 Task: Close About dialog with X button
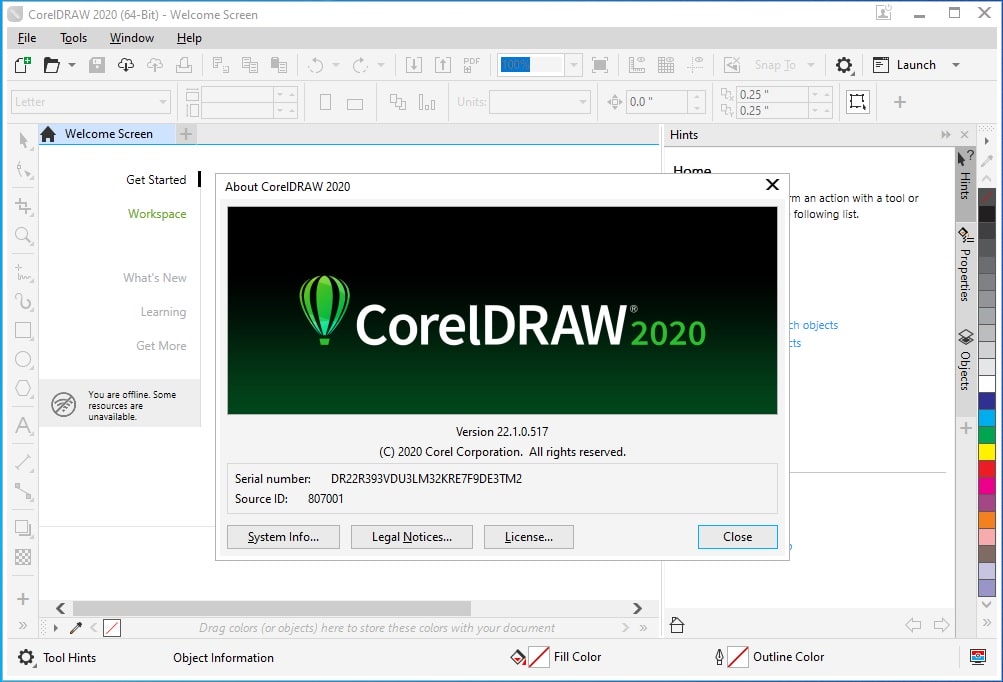pyautogui.click(x=772, y=185)
